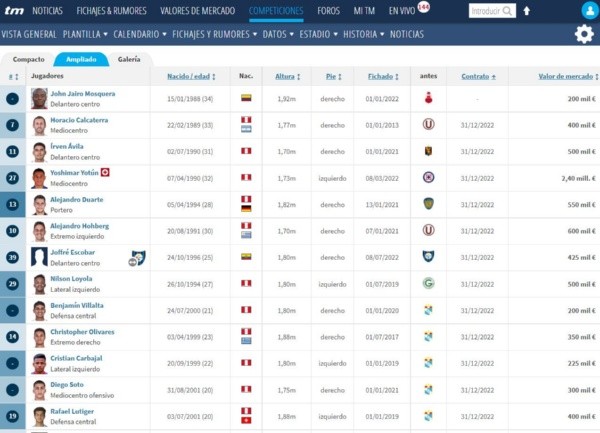Open Valores de Mercado menu

click(197, 11)
